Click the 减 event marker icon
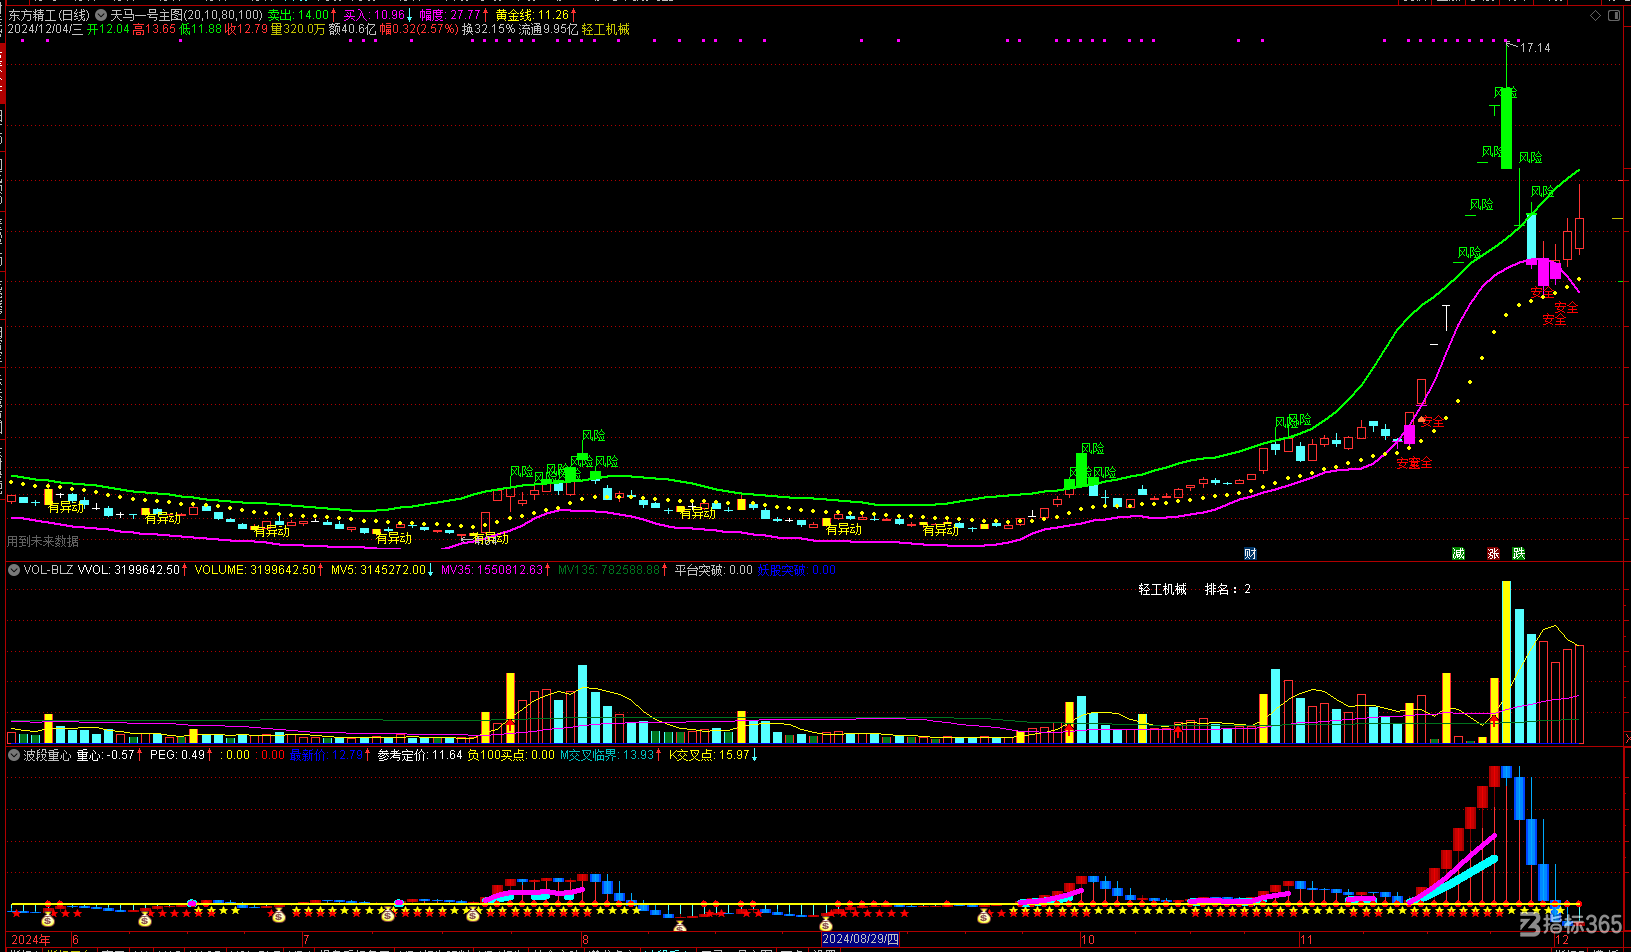1631x952 pixels. tap(1459, 553)
